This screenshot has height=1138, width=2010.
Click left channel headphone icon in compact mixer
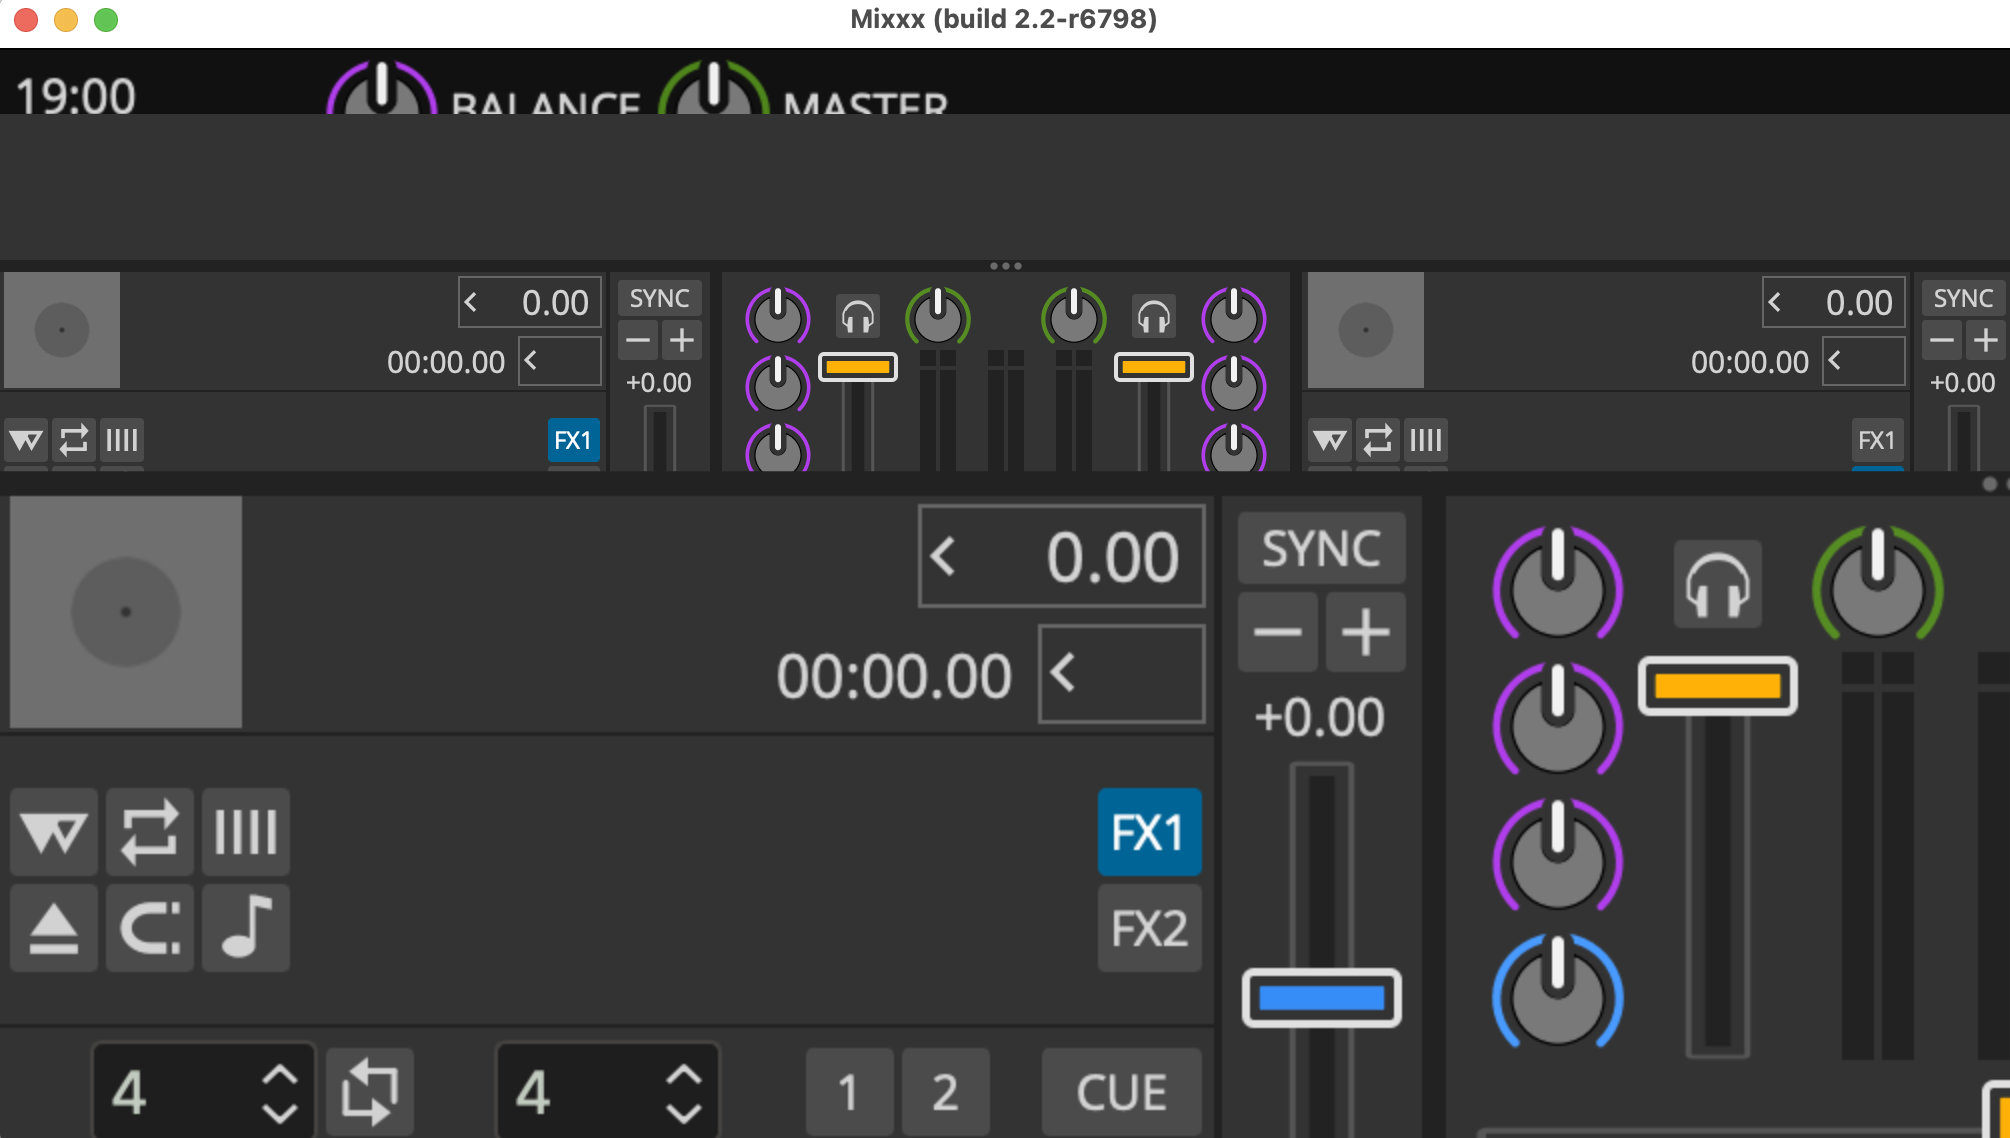858,317
